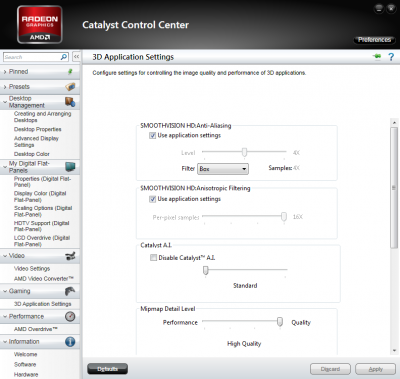Screen dimensions: 400x379
Task: Click the blue Information icon
Action: tap(70, 342)
